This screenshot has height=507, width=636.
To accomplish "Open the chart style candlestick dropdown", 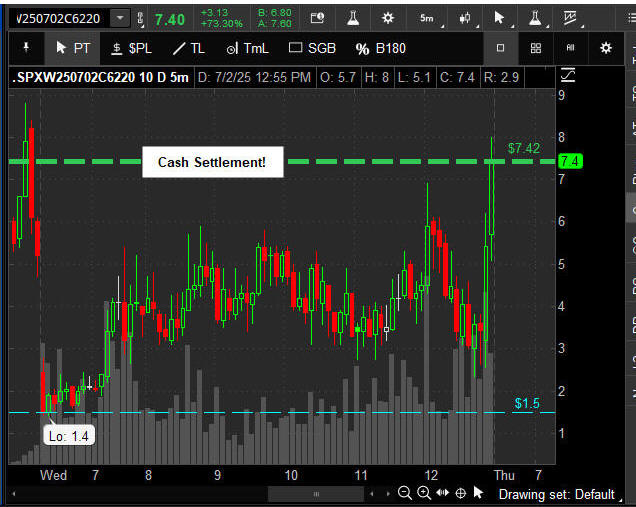I will 464,18.
